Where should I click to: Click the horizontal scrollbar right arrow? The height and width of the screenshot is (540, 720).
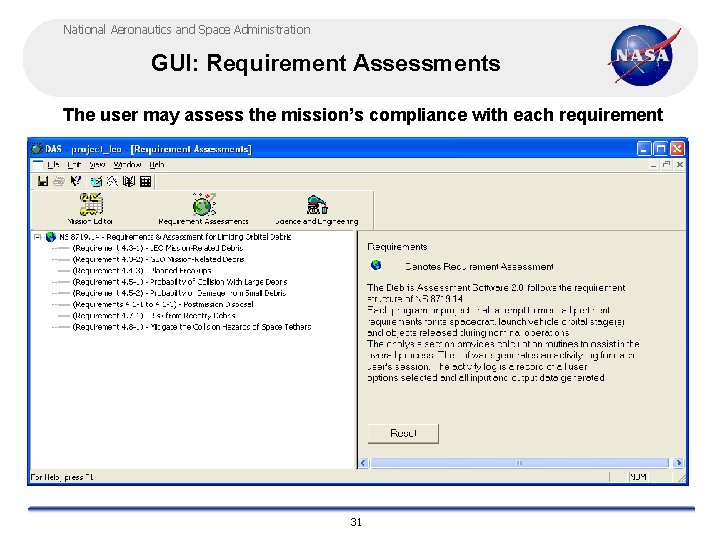point(678,462)
